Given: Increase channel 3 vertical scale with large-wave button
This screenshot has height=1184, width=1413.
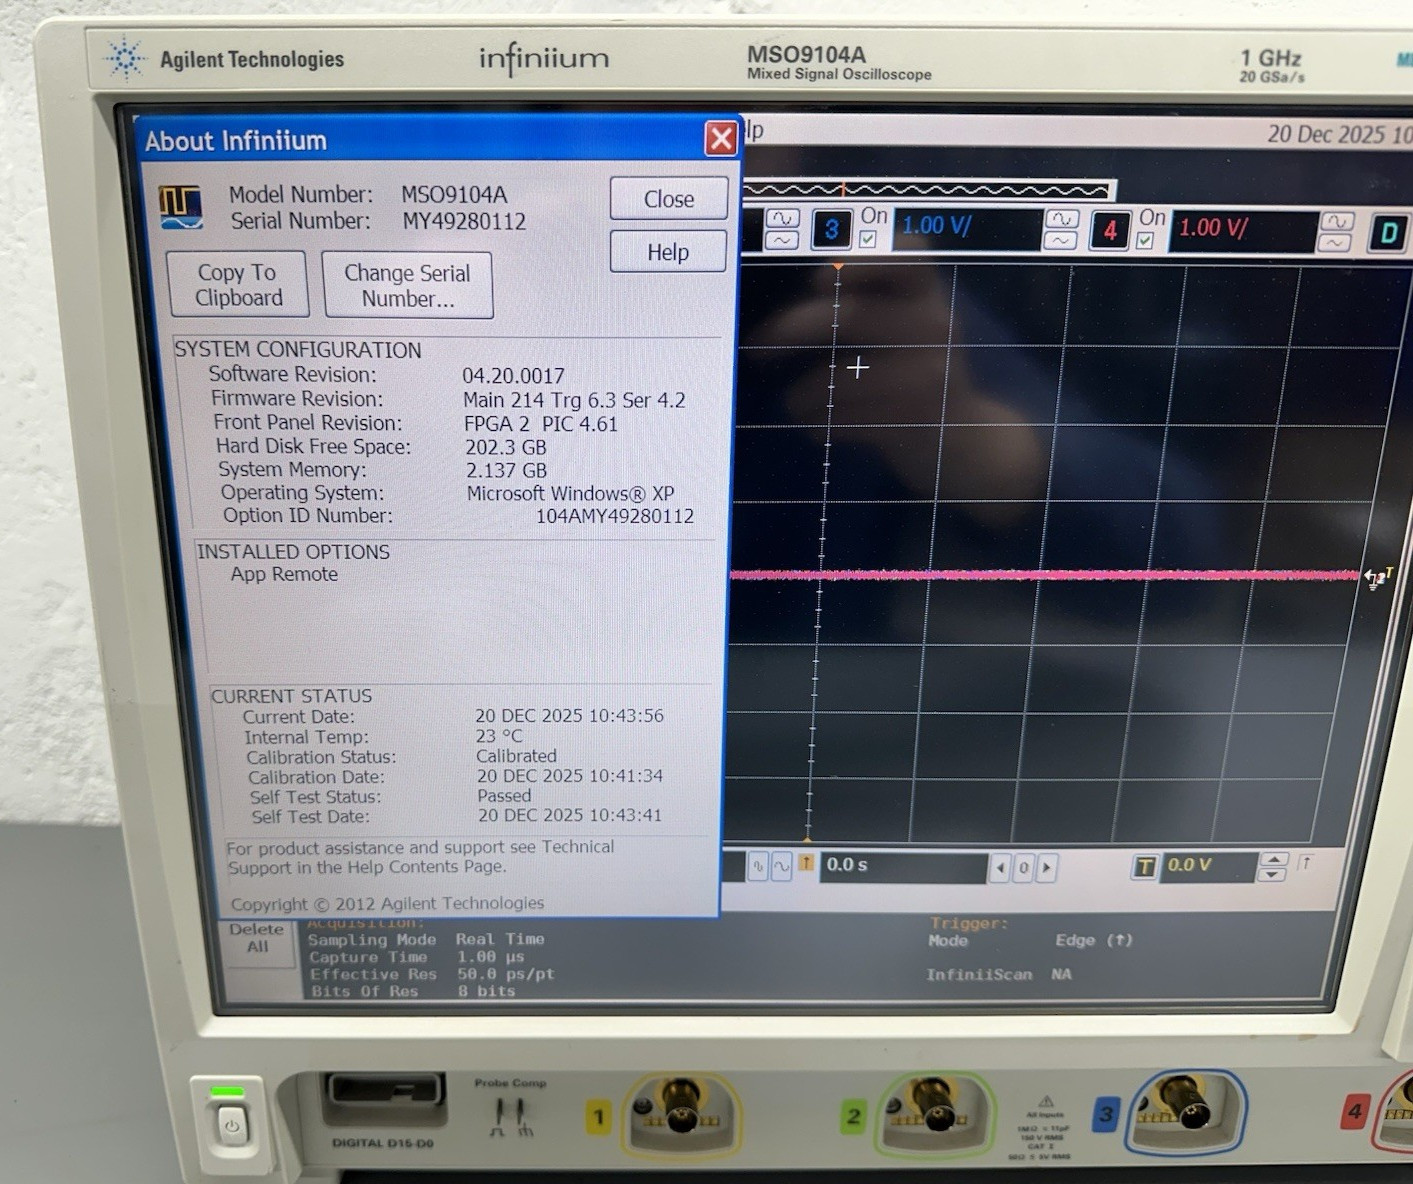Looking at the screenshot, I should (x=1060, y=219).
